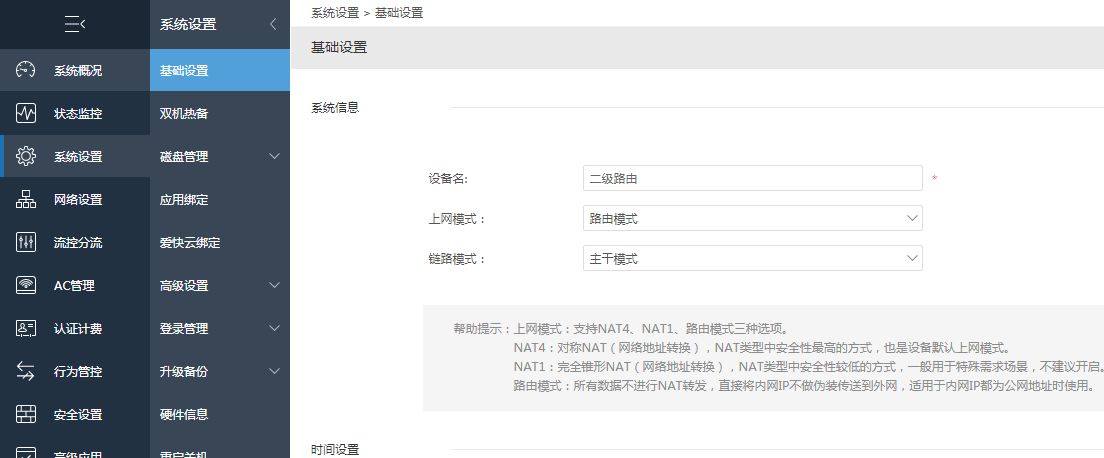This screenshot has height=458, width=1104.
Task: Click the 状态监控 waveform monitor icon
Action: tap(27, 113)
